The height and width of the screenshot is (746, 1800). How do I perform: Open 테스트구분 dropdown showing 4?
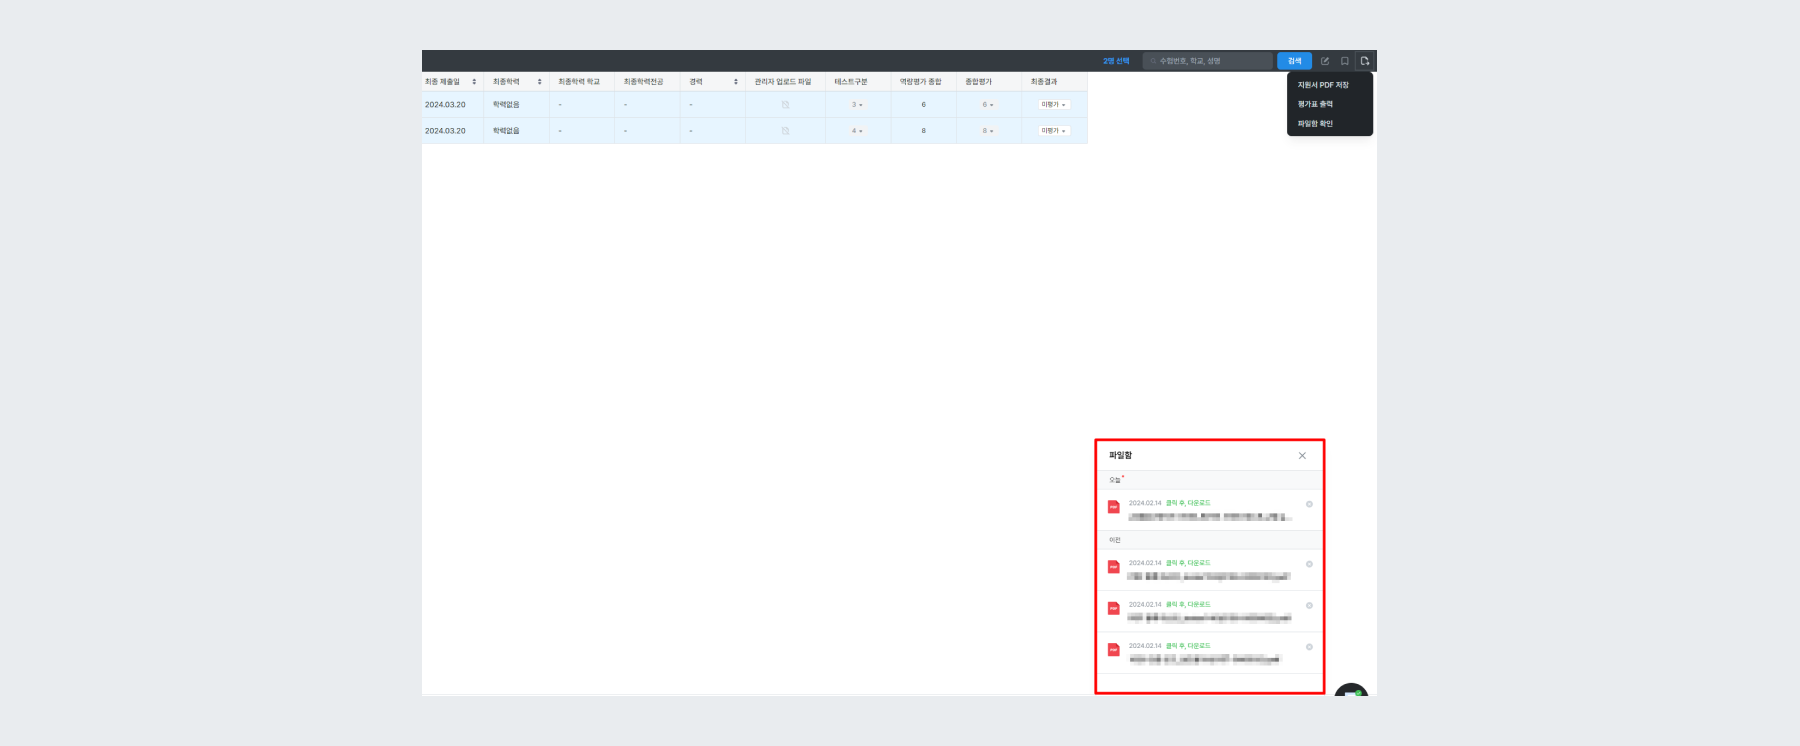pyautogui.click(x=857, y=131)
